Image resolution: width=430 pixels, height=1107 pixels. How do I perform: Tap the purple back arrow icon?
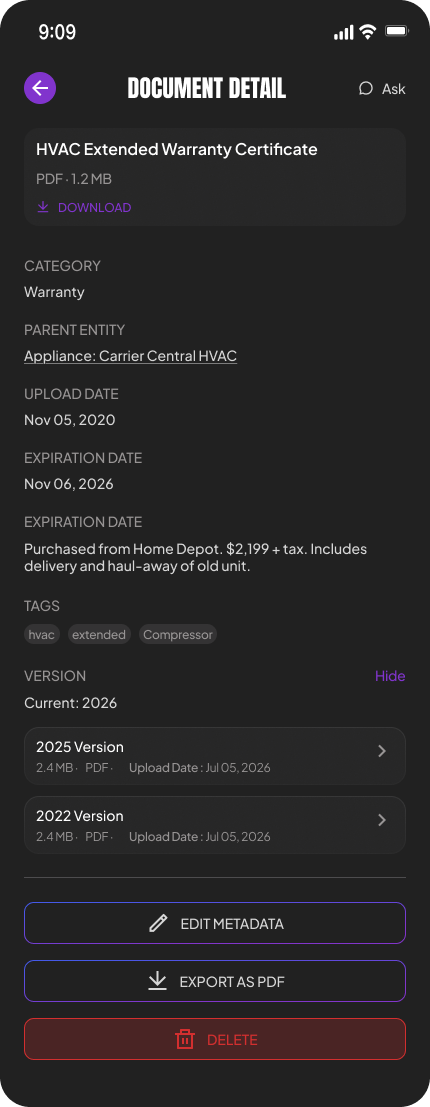tap(40, 88)
